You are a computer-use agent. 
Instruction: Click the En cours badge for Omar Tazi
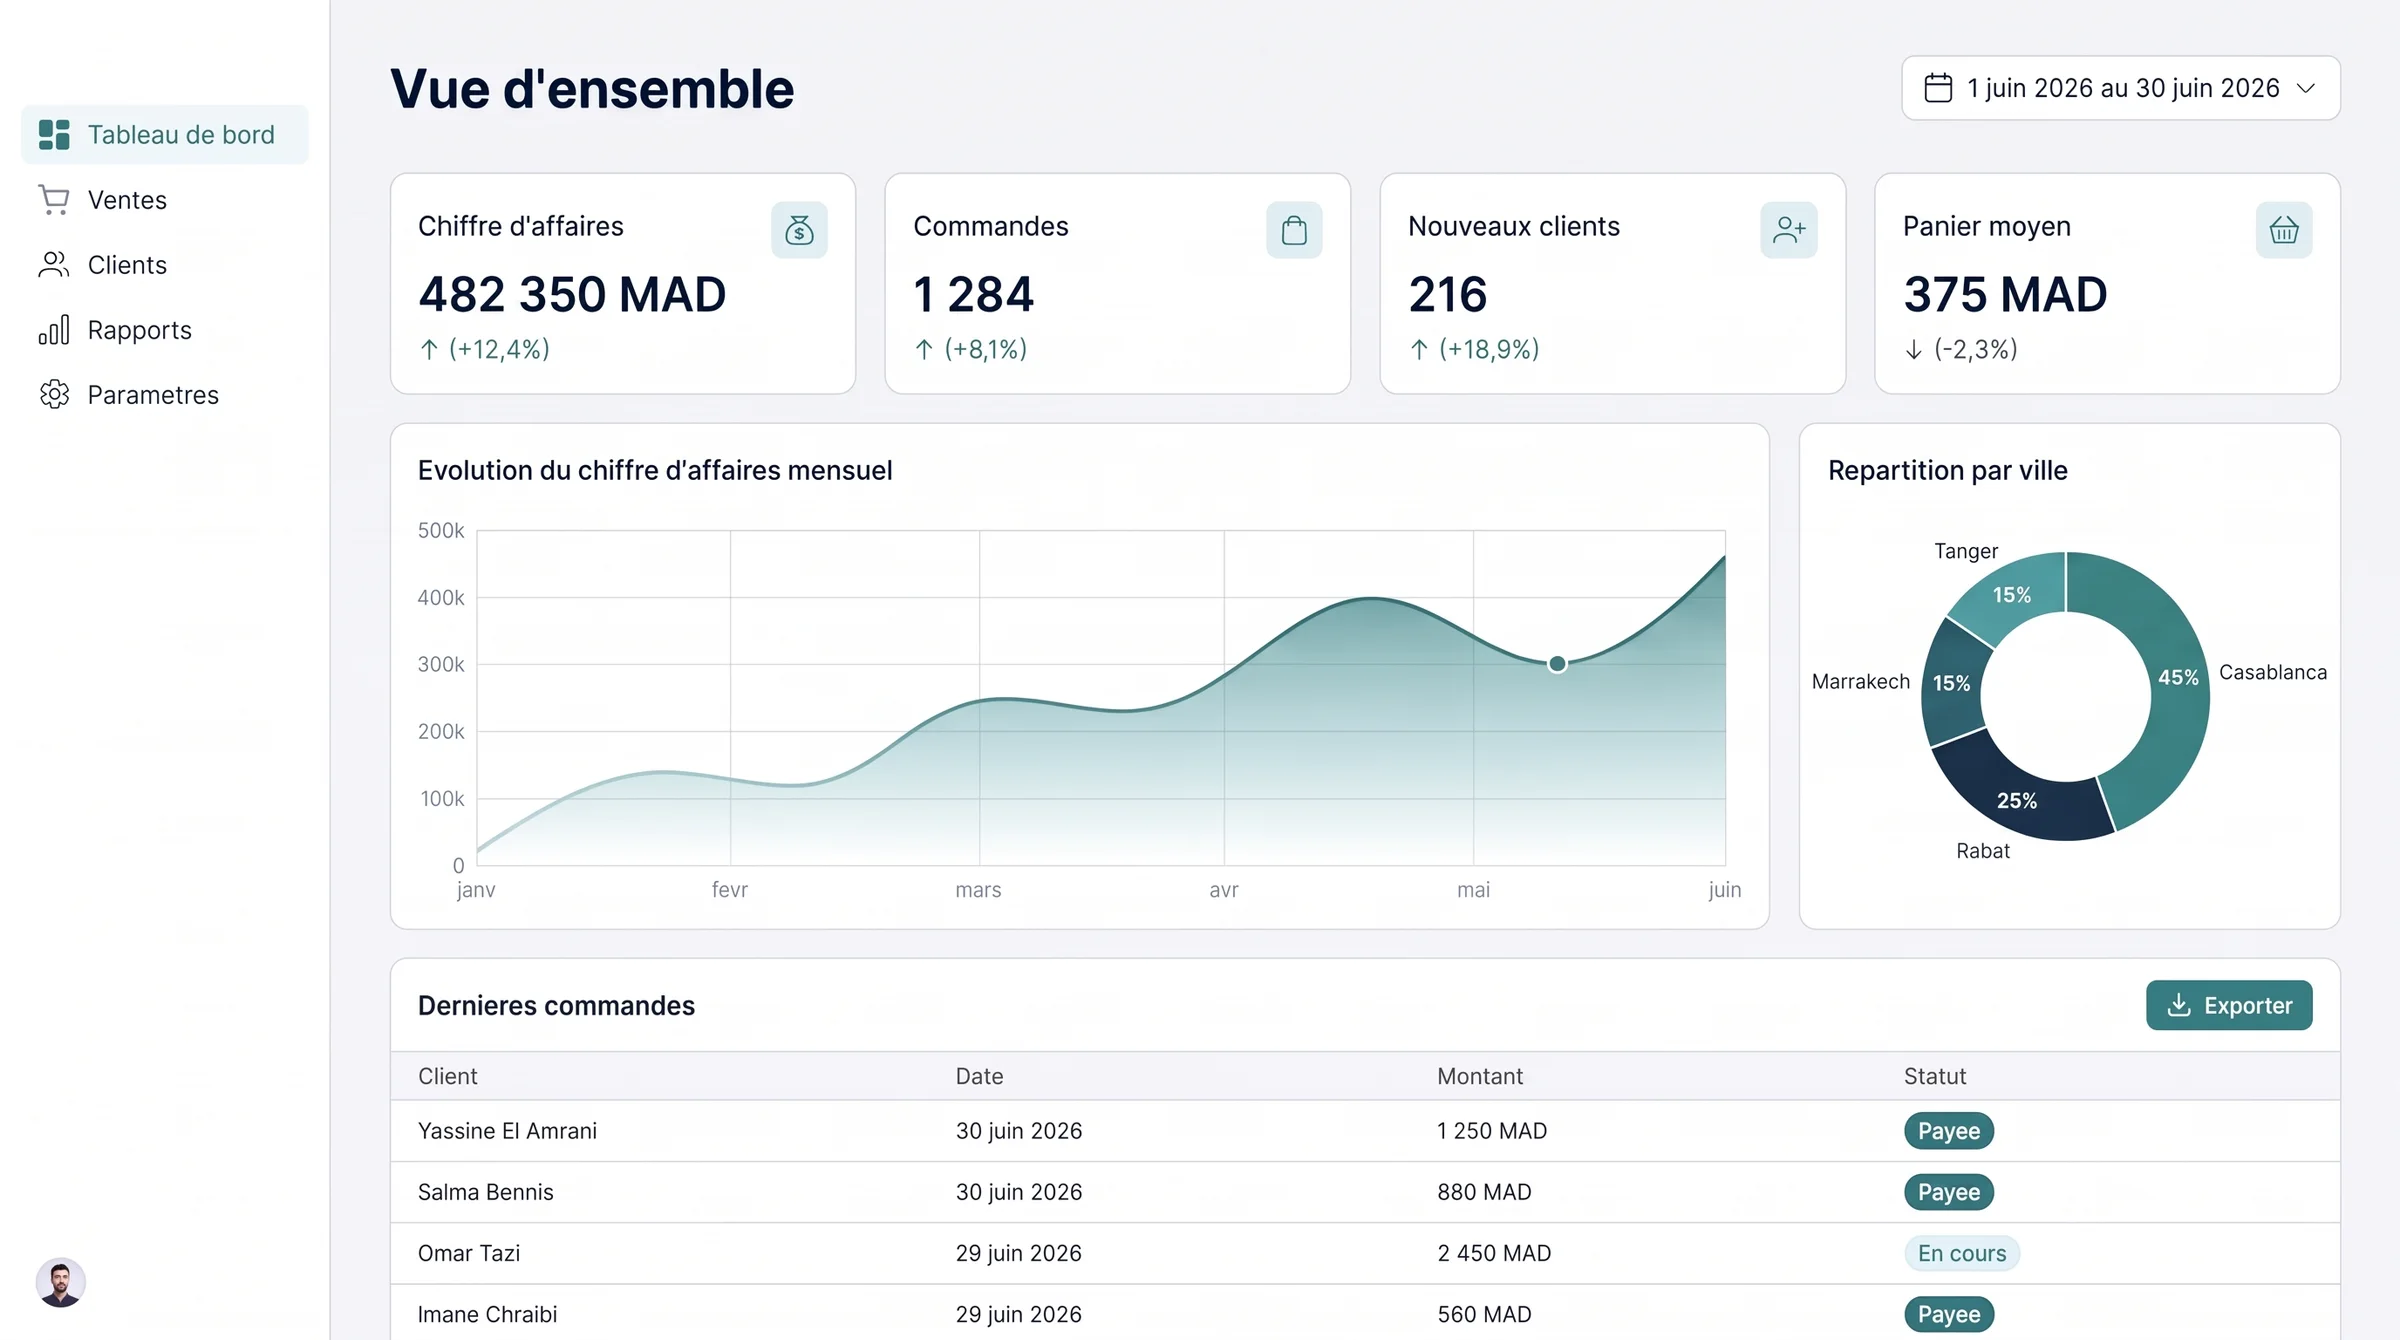click(1962, 1253)
